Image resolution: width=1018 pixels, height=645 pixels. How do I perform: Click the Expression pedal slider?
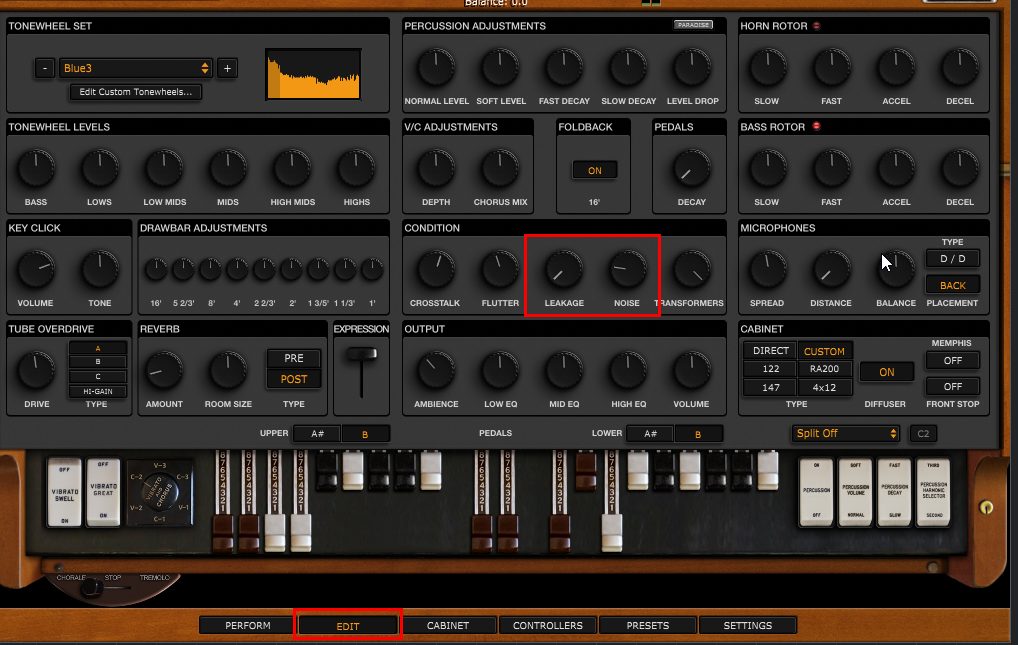(x=362, y=354)
